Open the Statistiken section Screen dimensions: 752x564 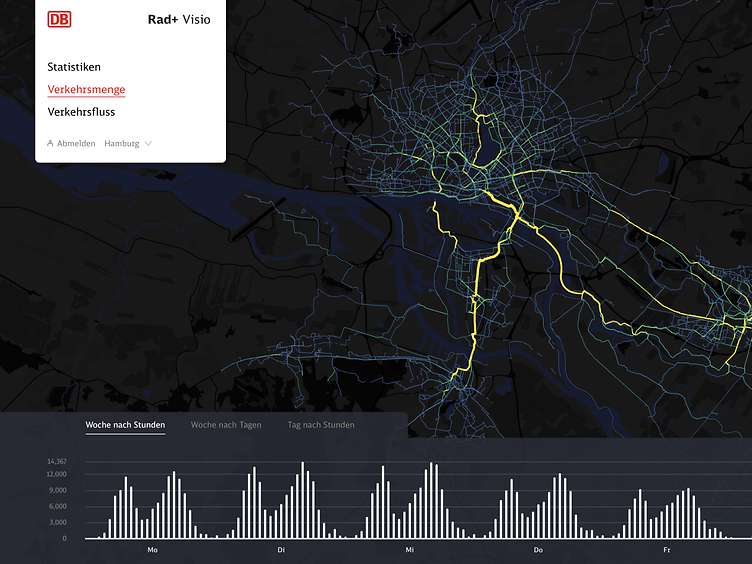pyautogui.click(x=74, y=67)
